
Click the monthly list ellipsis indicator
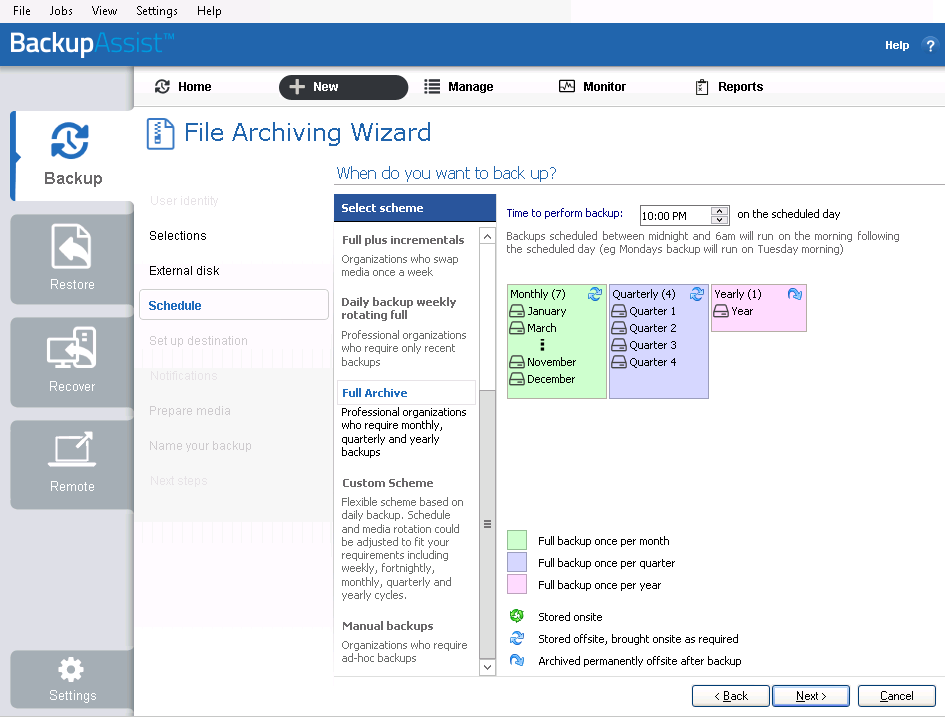pyautogui.click(x=542, y=345)
